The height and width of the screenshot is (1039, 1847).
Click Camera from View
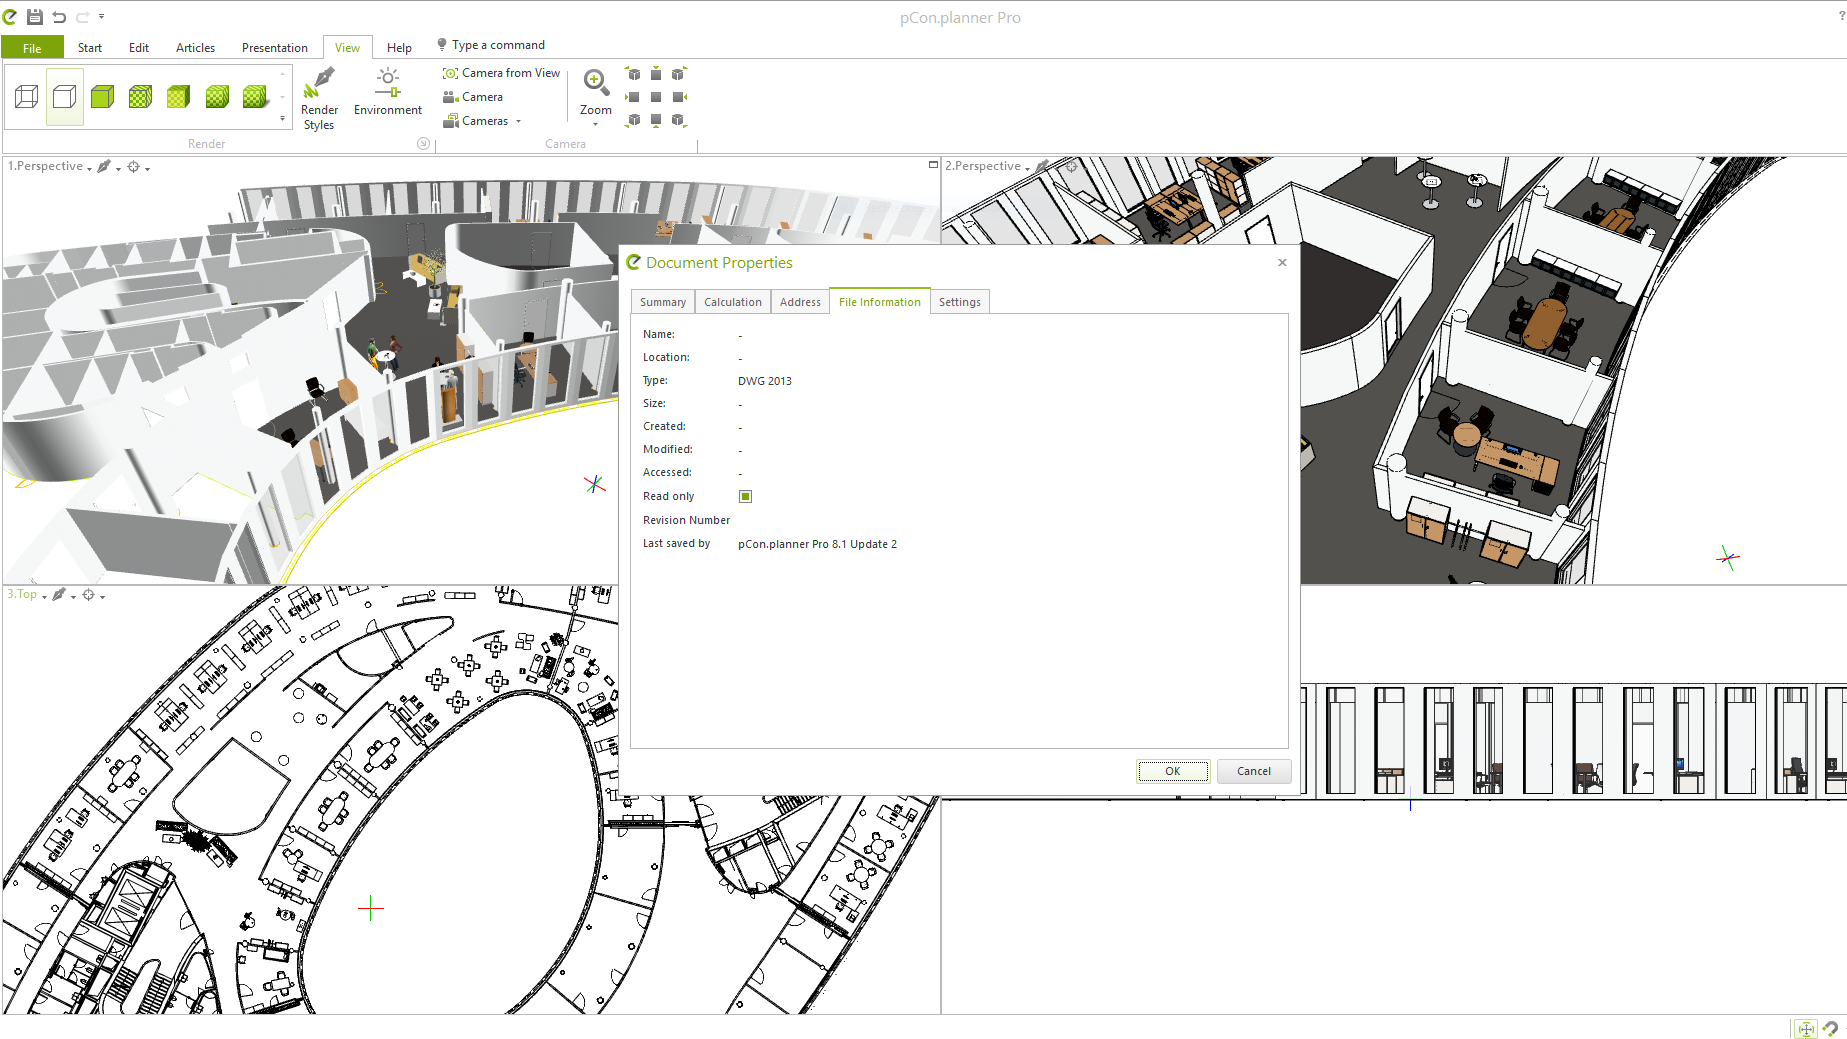[501, 73]
